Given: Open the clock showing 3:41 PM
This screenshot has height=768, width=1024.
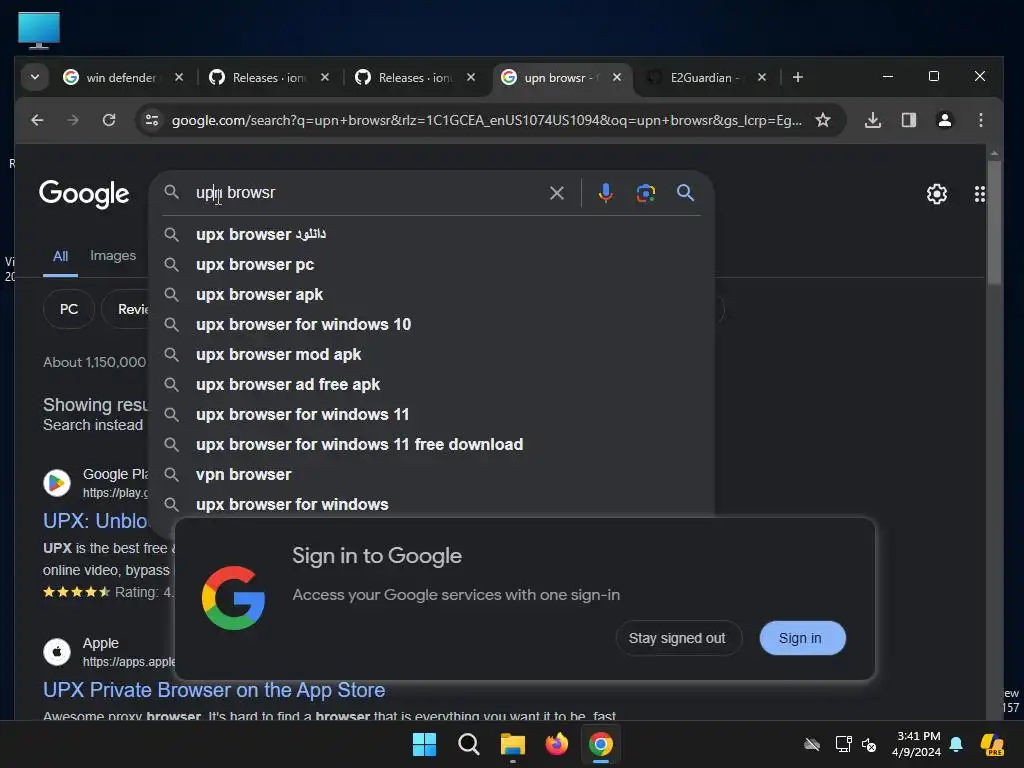Looking at the screenshot, I should 917,744.
